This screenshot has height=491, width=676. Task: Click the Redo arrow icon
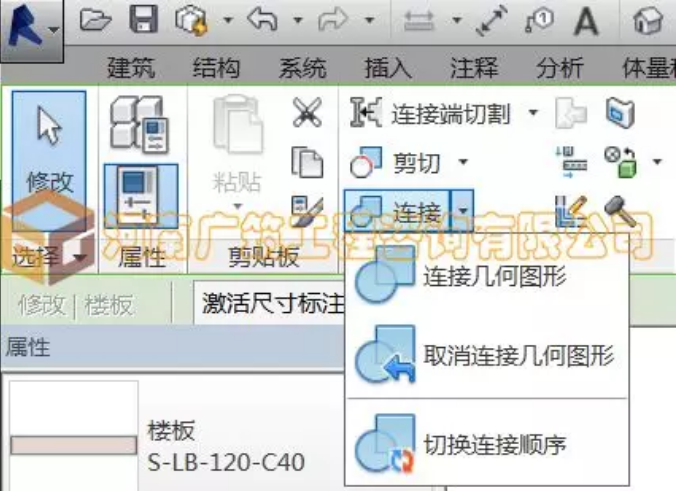pos(332,19)
